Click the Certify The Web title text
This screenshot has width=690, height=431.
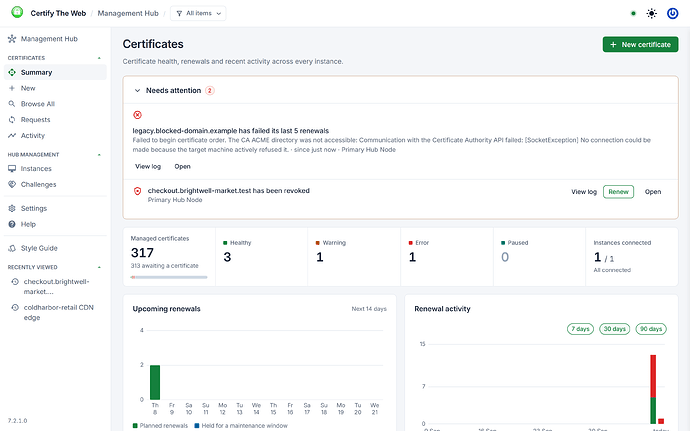click(x=58, y=13)
